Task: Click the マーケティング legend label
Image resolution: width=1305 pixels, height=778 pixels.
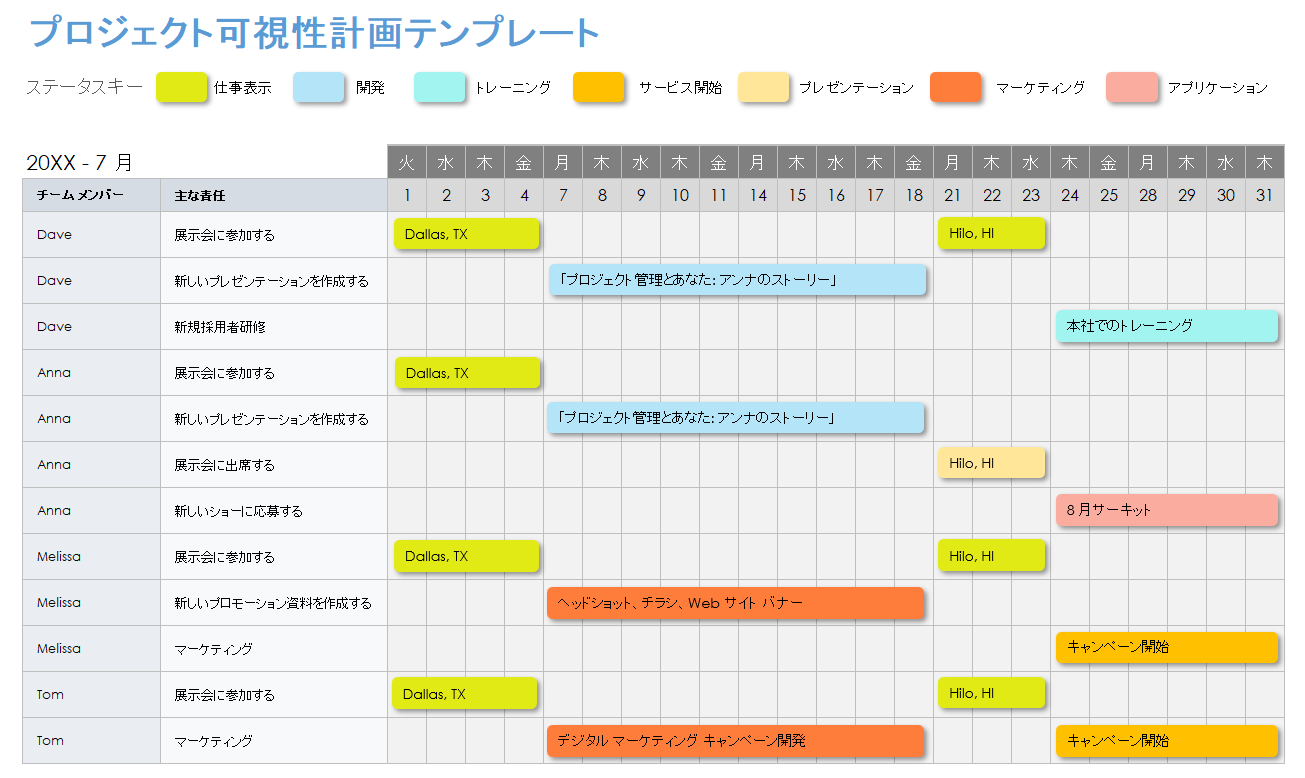Action: pos(1040,88)
